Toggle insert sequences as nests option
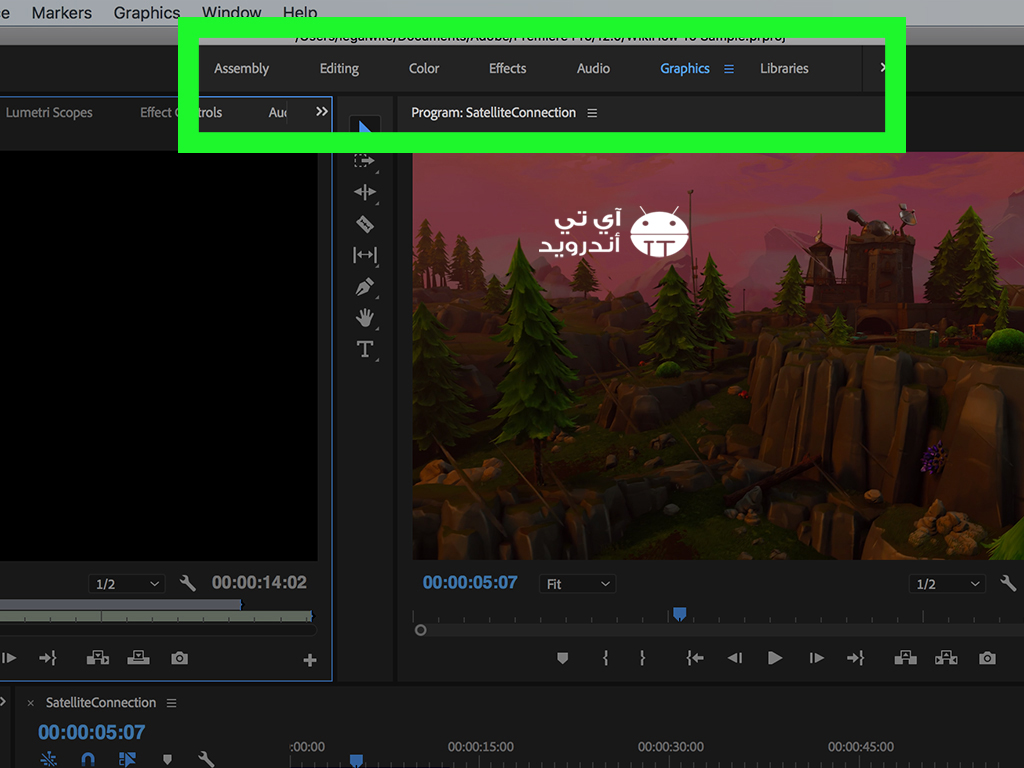The image size is (1024, 768). pyautogui.click(x=48, y=759)
